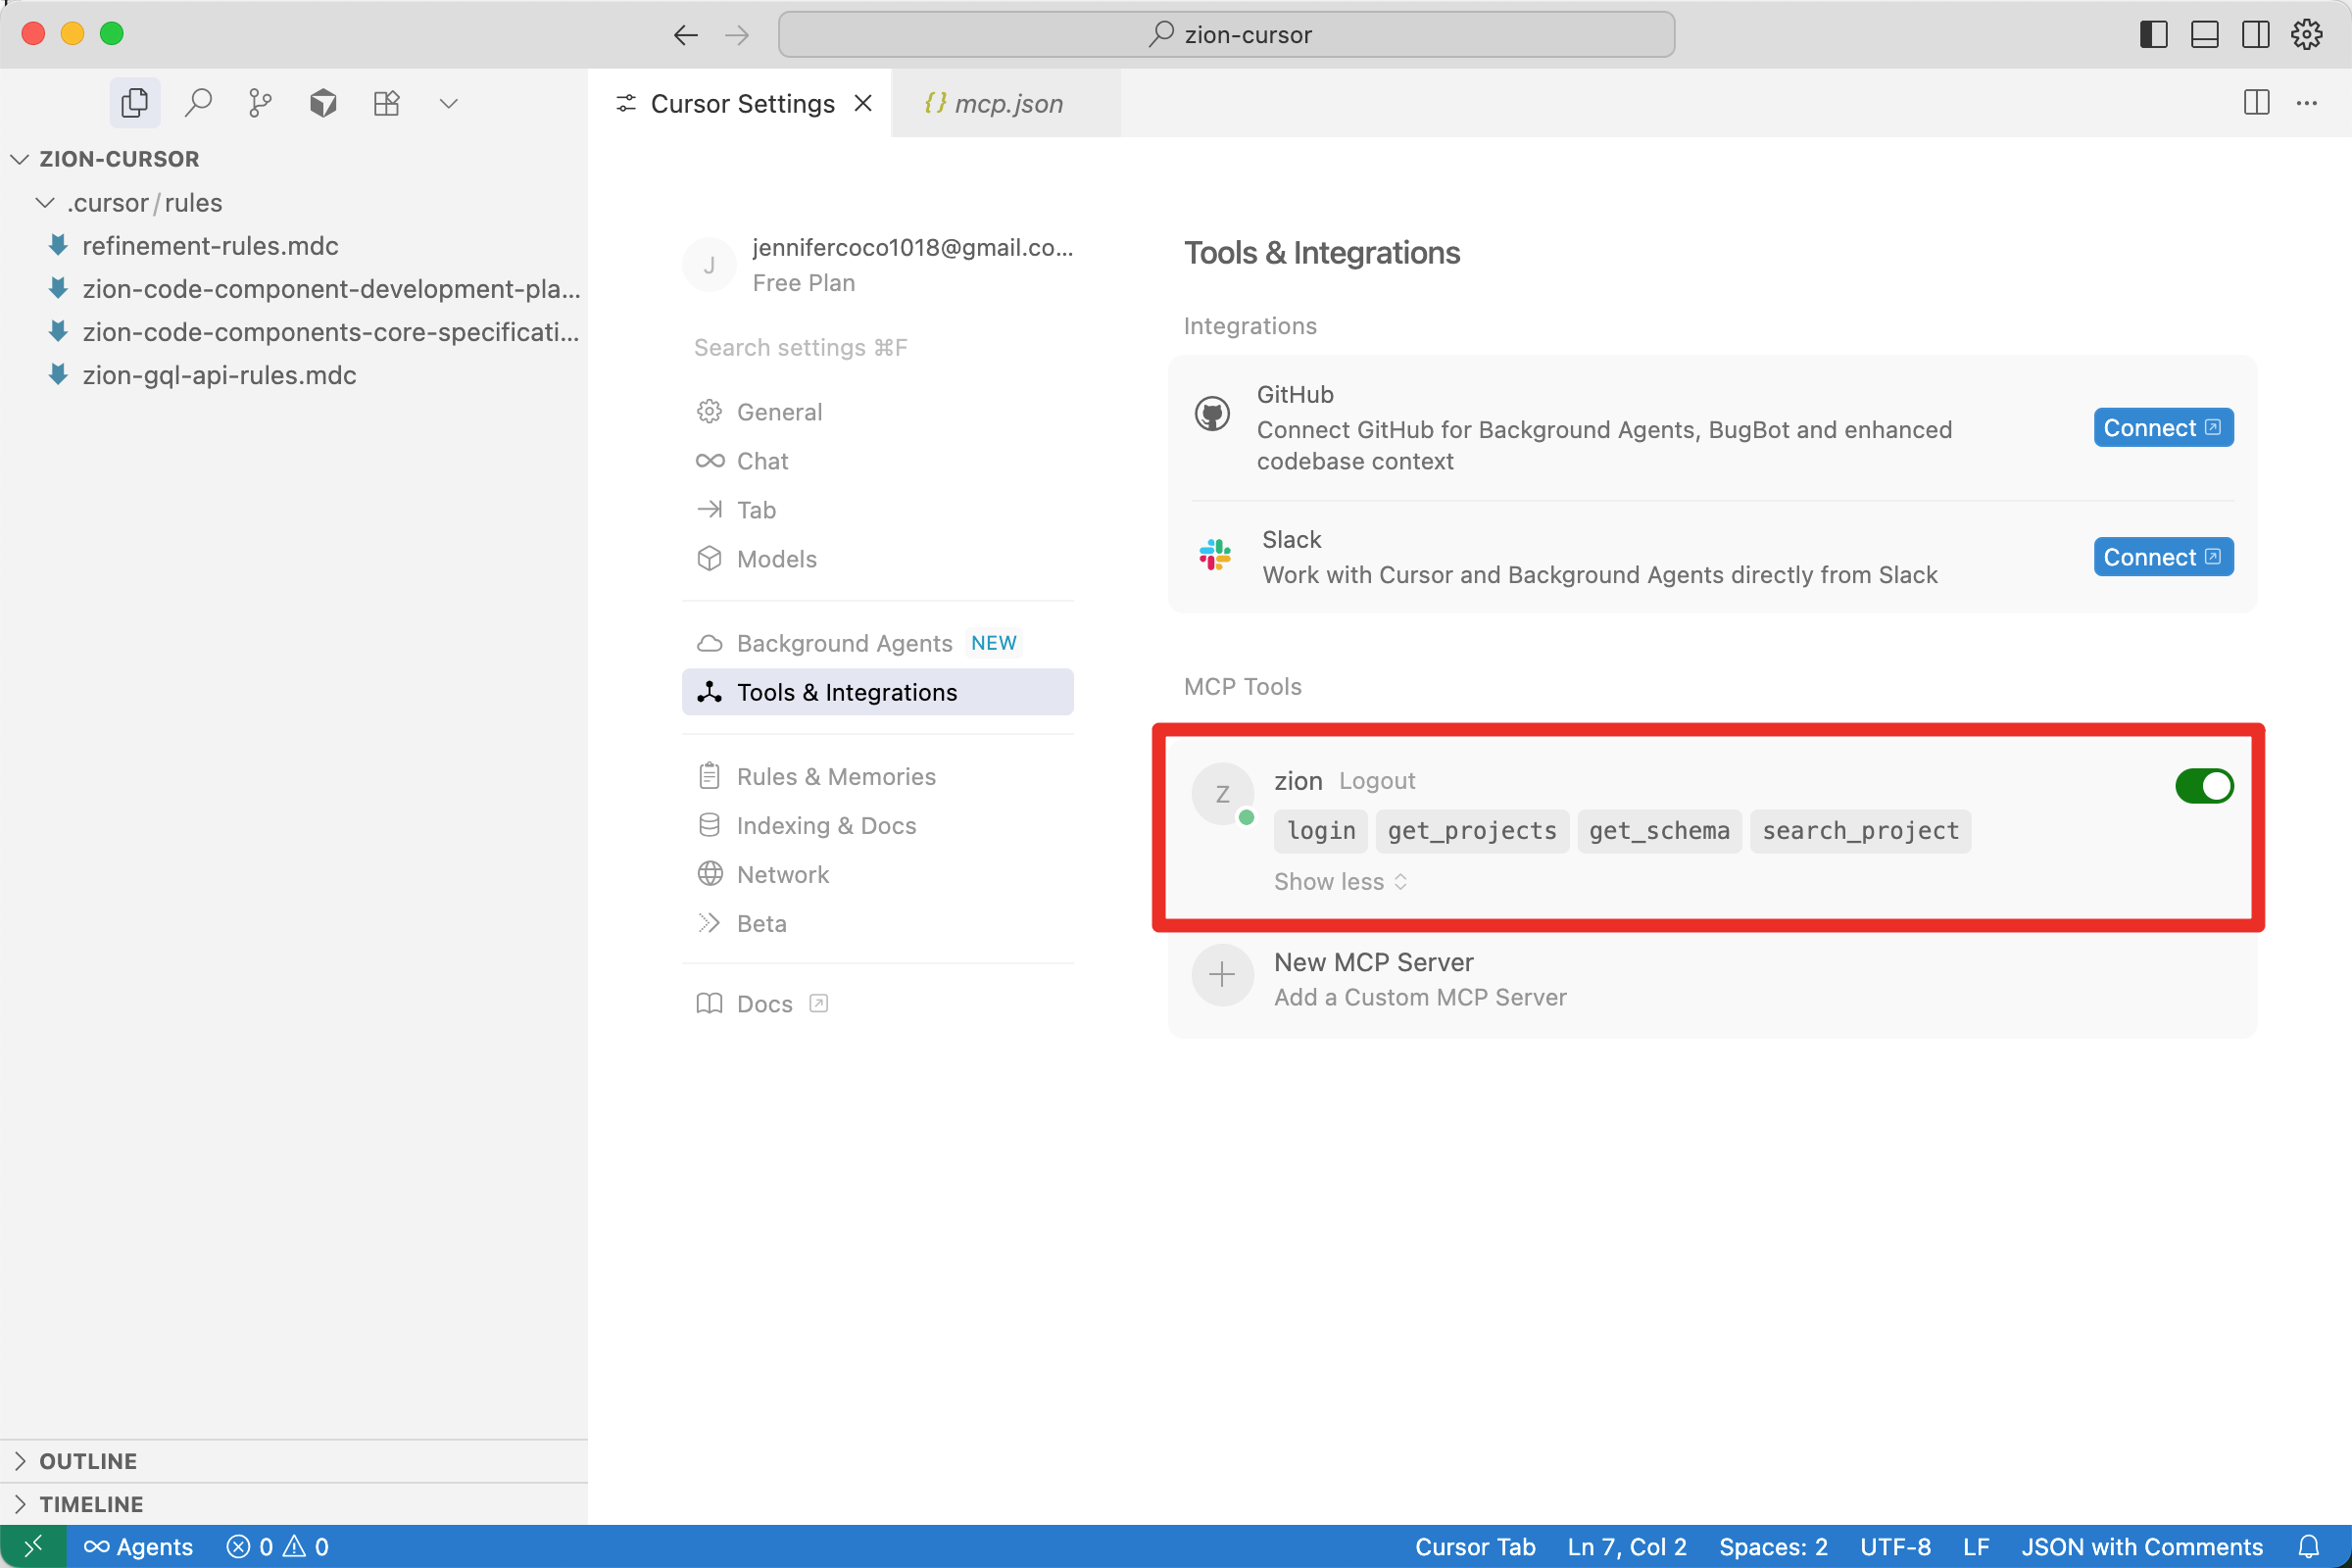Collapse the ZION-CURSOR folder section
Image resolution: width=2352 pixels, height=1568 pixels.
click(x=294, y=159)
